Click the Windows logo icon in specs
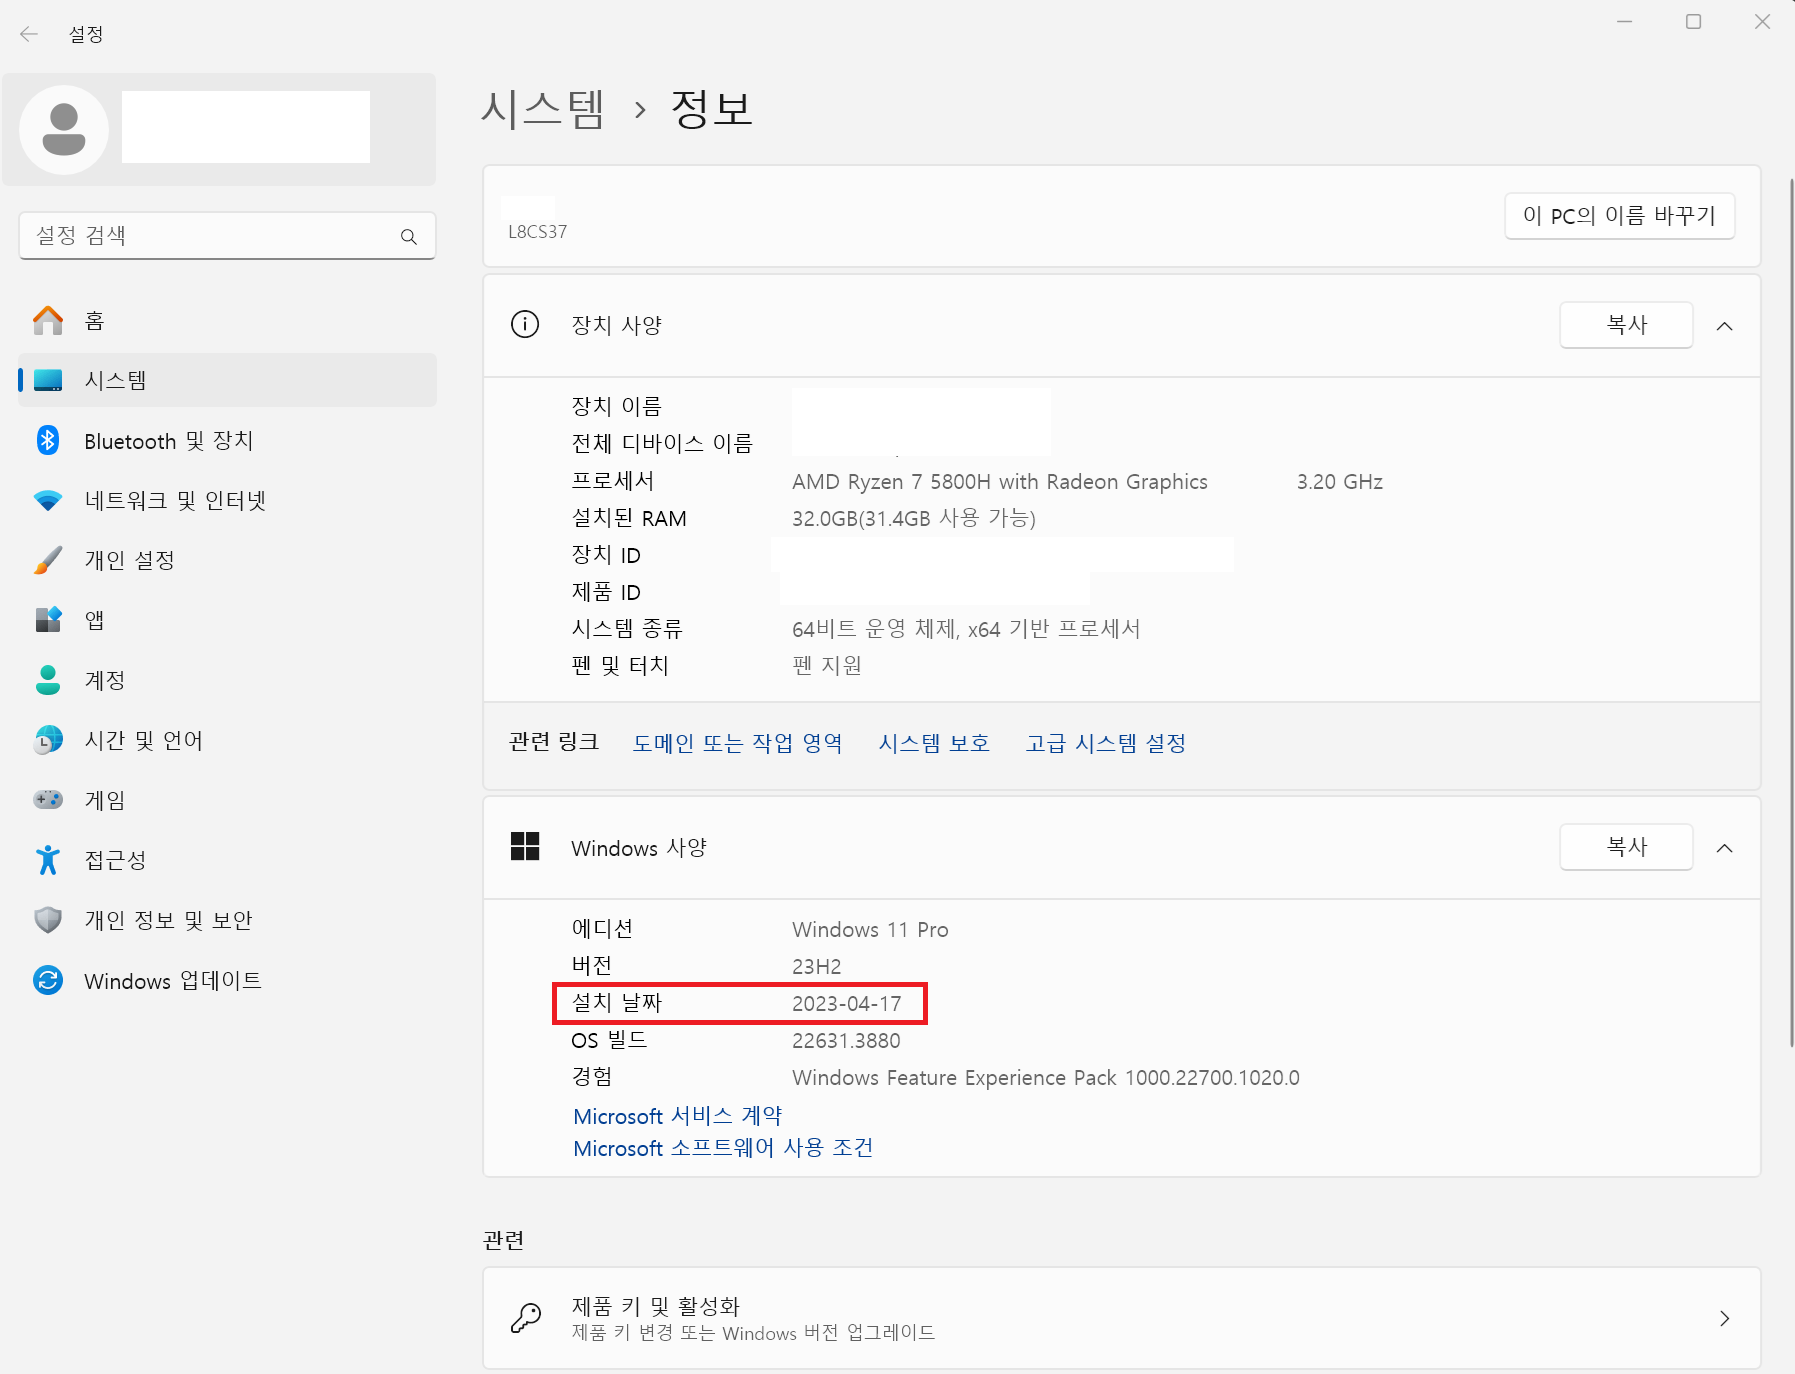The width and height of the screenshot is (1795, 1374). point(525,846)
